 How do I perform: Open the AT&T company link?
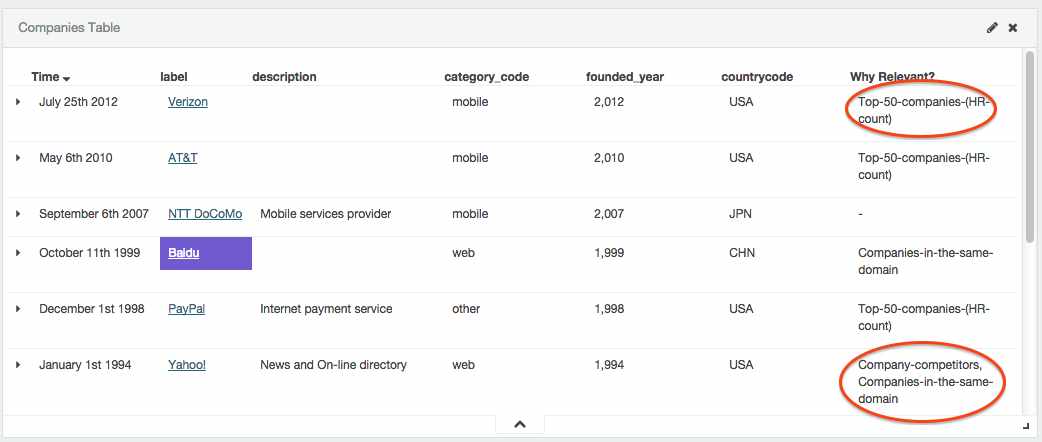[x=183, y=158]
